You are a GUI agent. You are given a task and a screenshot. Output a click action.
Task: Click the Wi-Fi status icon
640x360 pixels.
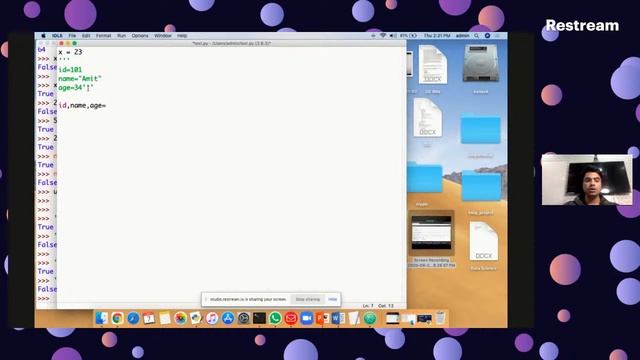click(x=383, y=36)
